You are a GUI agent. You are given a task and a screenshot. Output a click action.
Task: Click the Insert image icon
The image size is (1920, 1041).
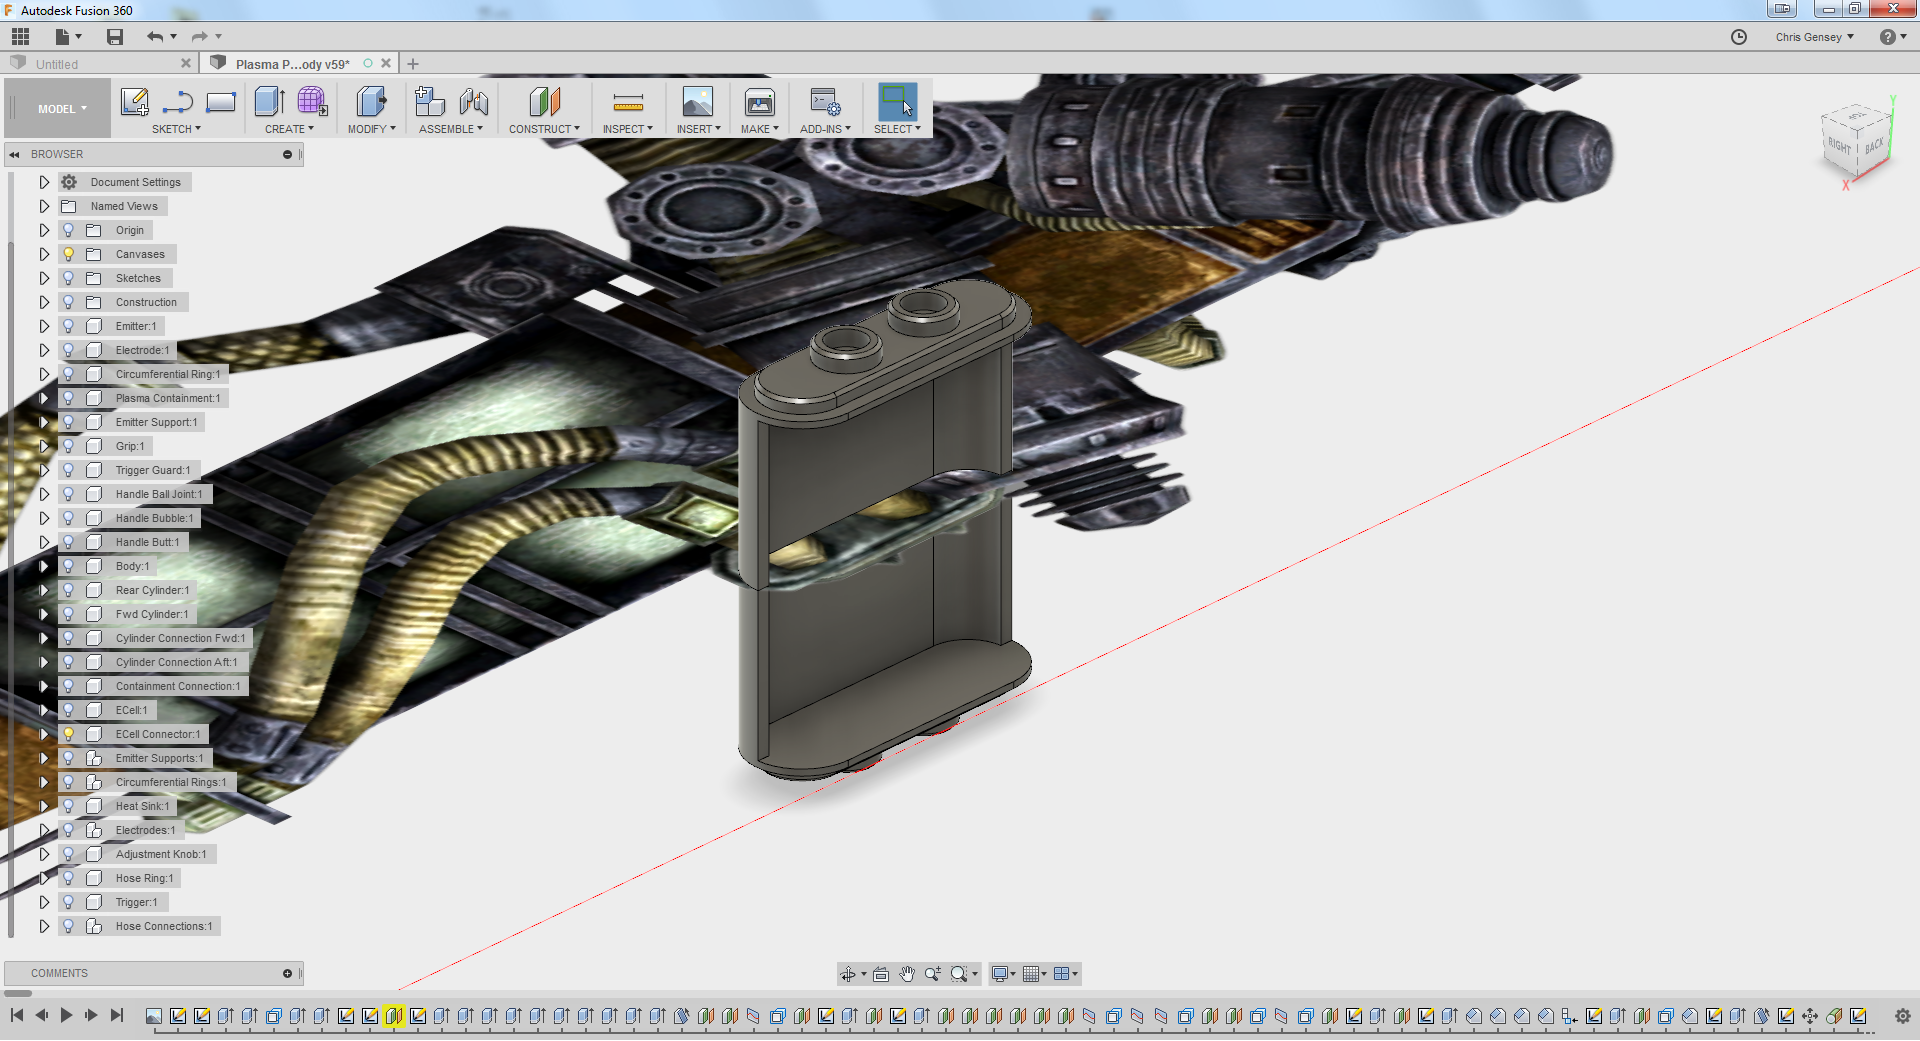click(x=697, y=102)
